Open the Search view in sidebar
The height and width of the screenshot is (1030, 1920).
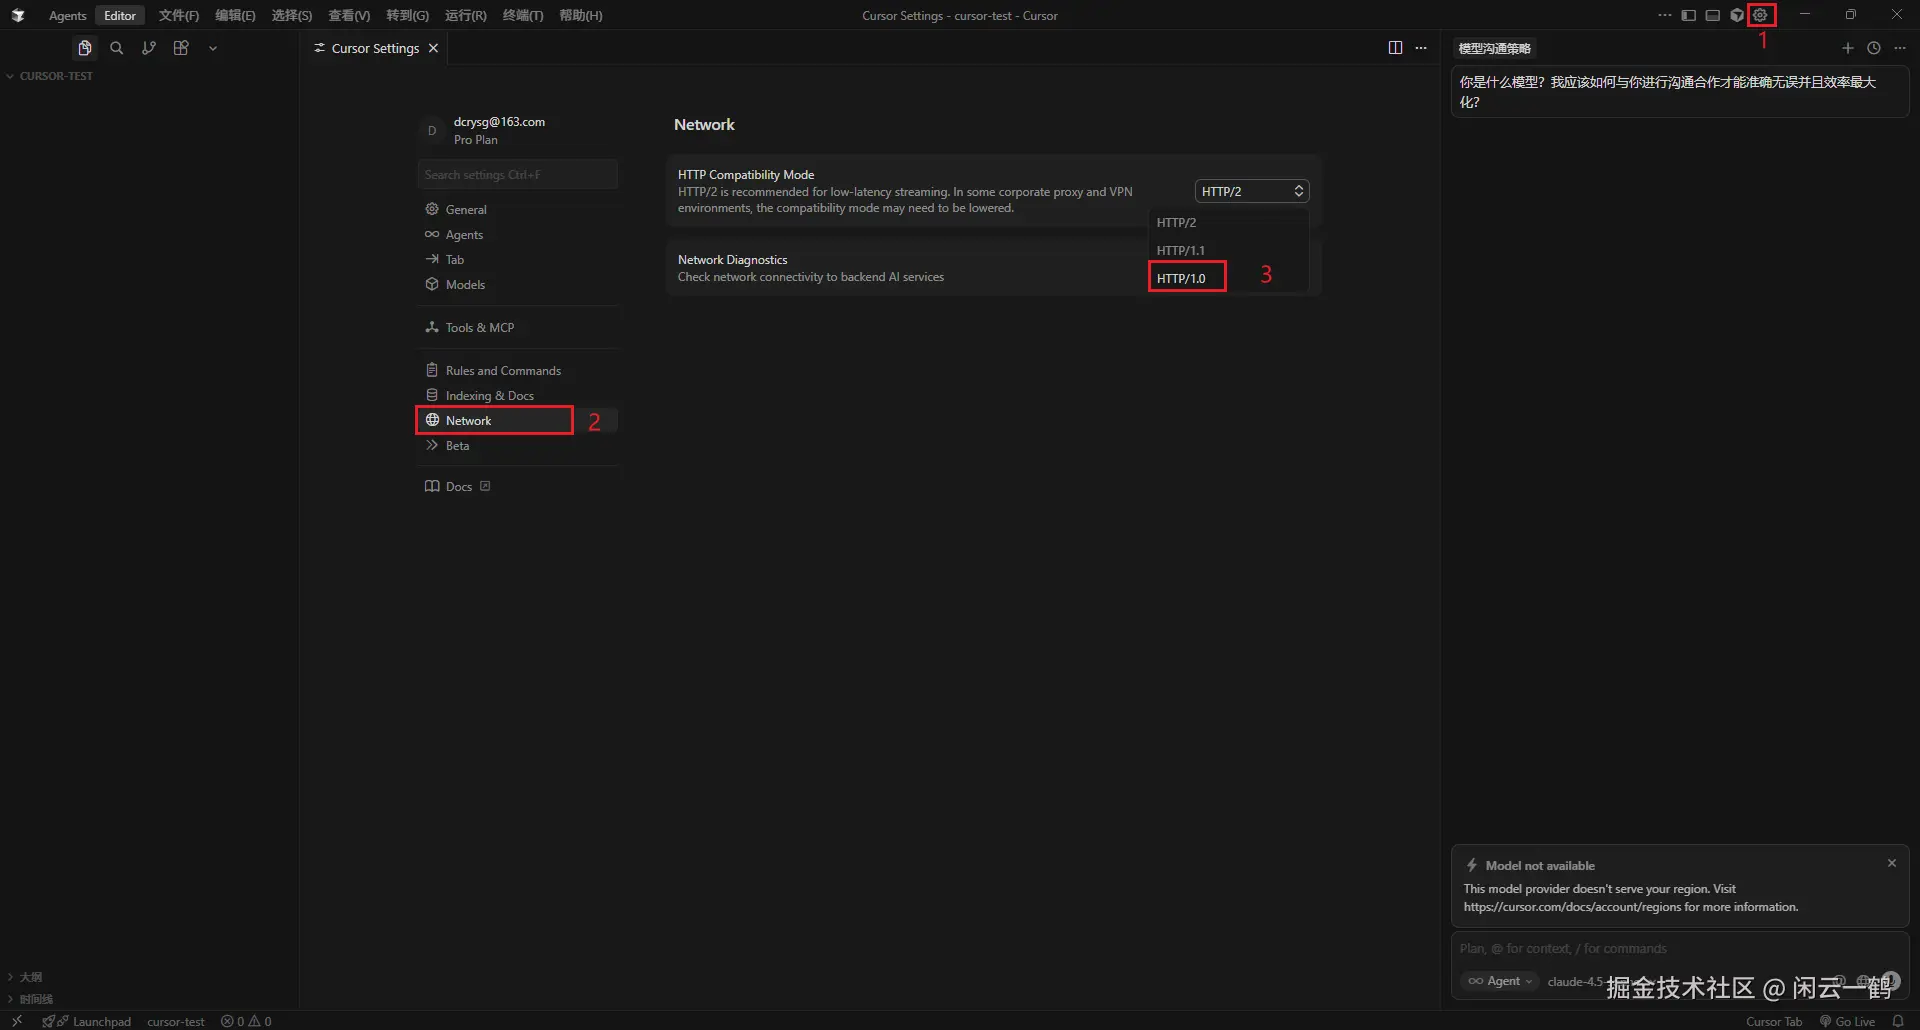coord(117,48)
